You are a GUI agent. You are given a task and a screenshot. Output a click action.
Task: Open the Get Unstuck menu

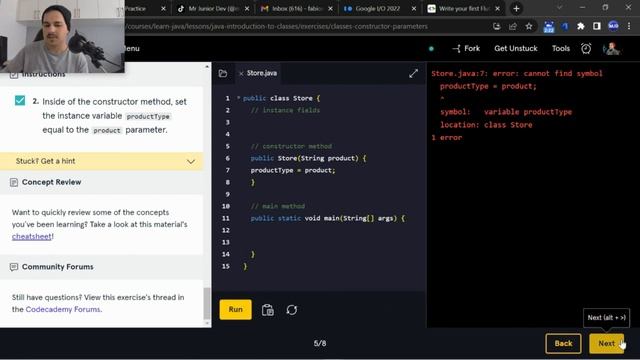[516, 49]
